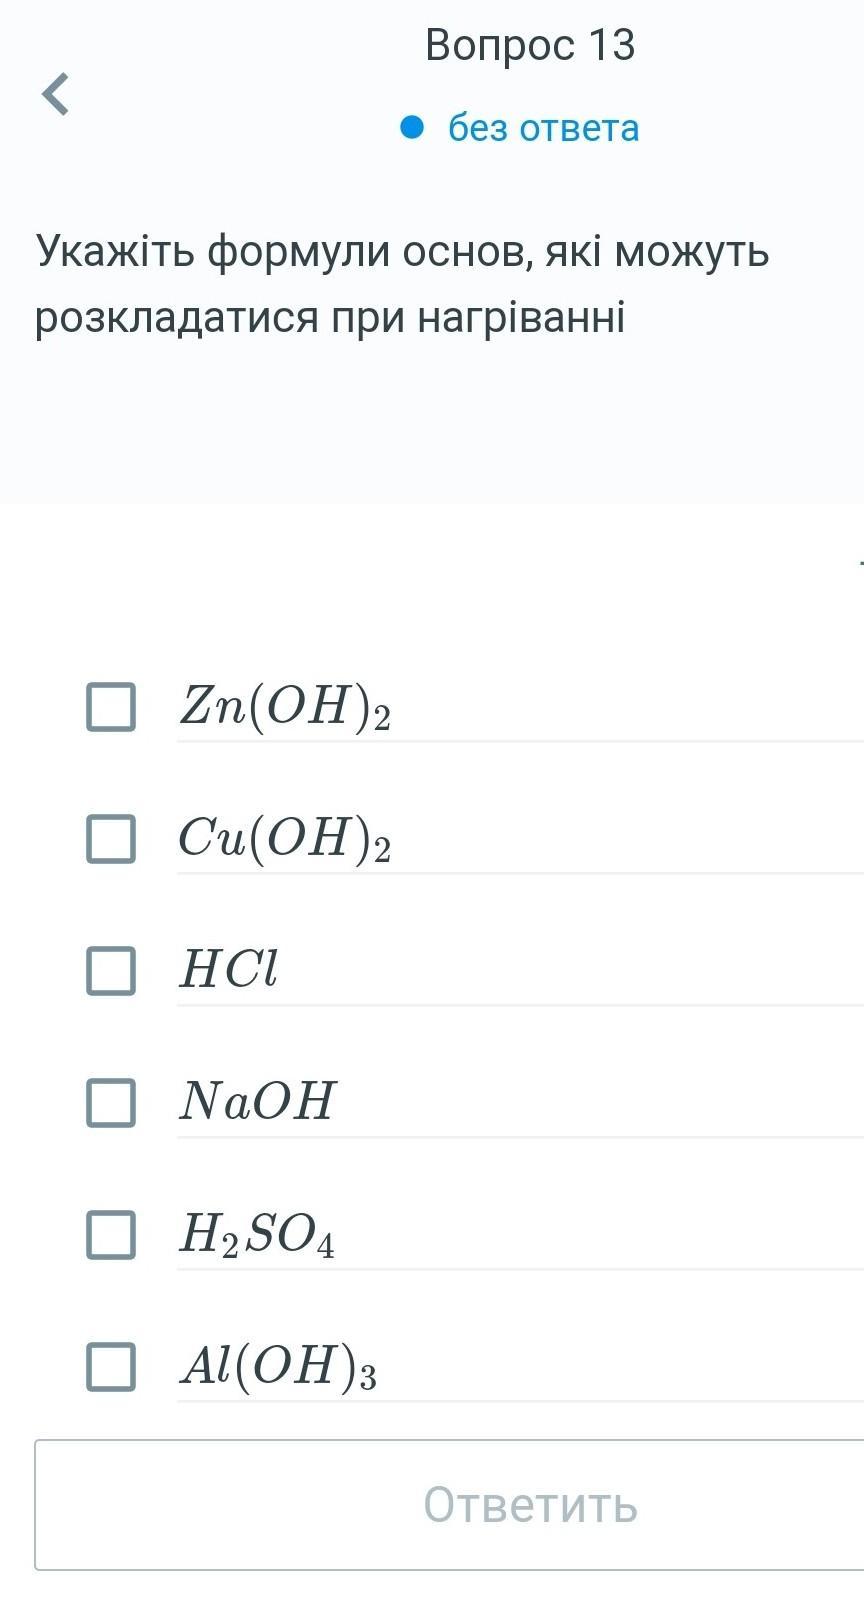864x1620 pixels.
Task: Click the empty gray area below the question
Action: (432, 430)
